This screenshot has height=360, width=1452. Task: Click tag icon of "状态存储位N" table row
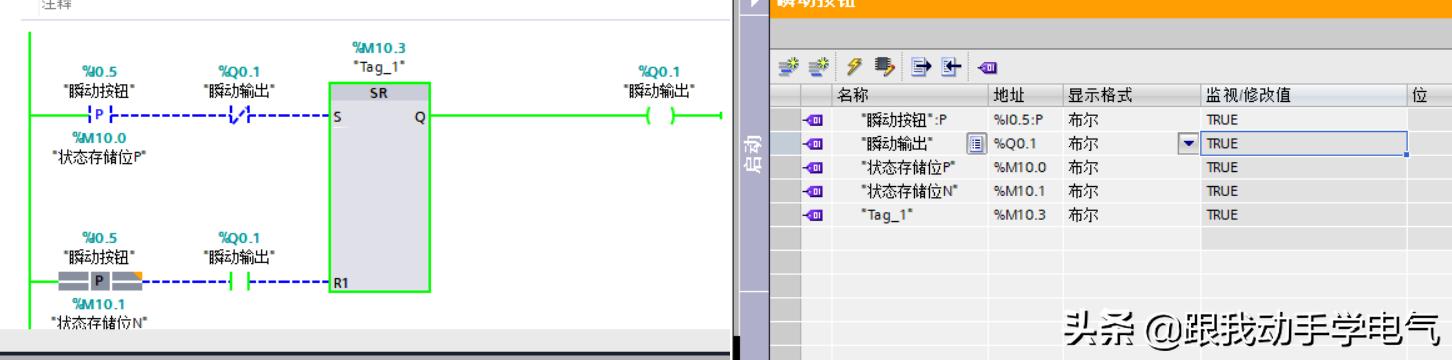coord(813,191)
